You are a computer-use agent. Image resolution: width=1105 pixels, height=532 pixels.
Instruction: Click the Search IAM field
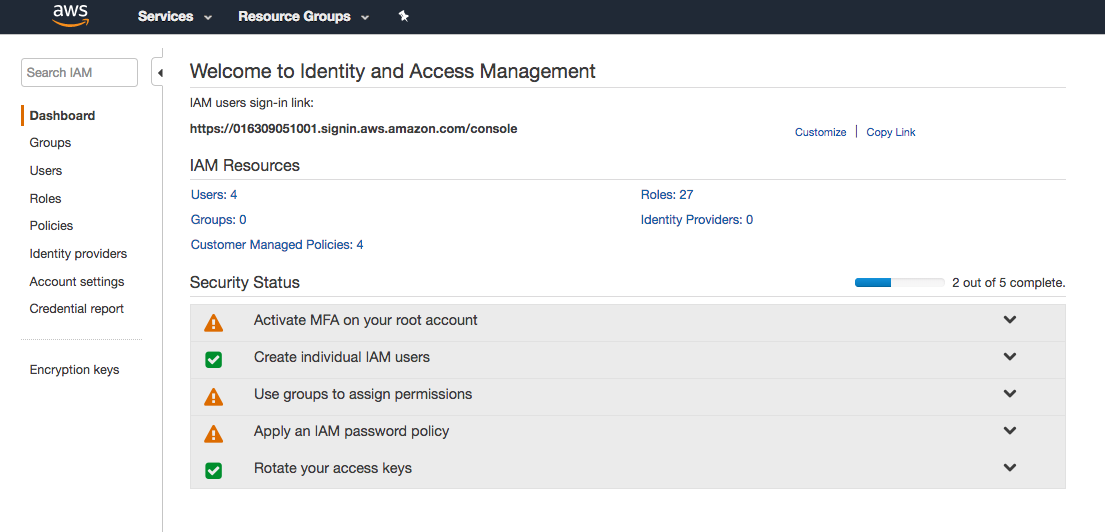coord(79,72)
